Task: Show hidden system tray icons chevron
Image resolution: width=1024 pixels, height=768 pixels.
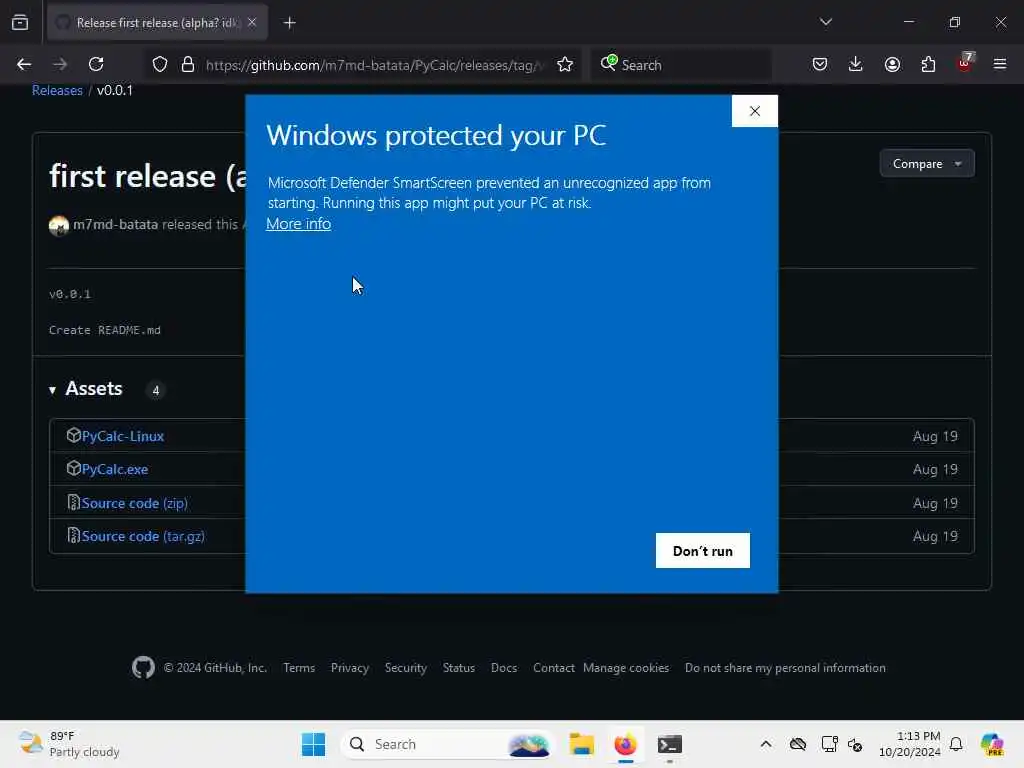Action: point(765,744)
